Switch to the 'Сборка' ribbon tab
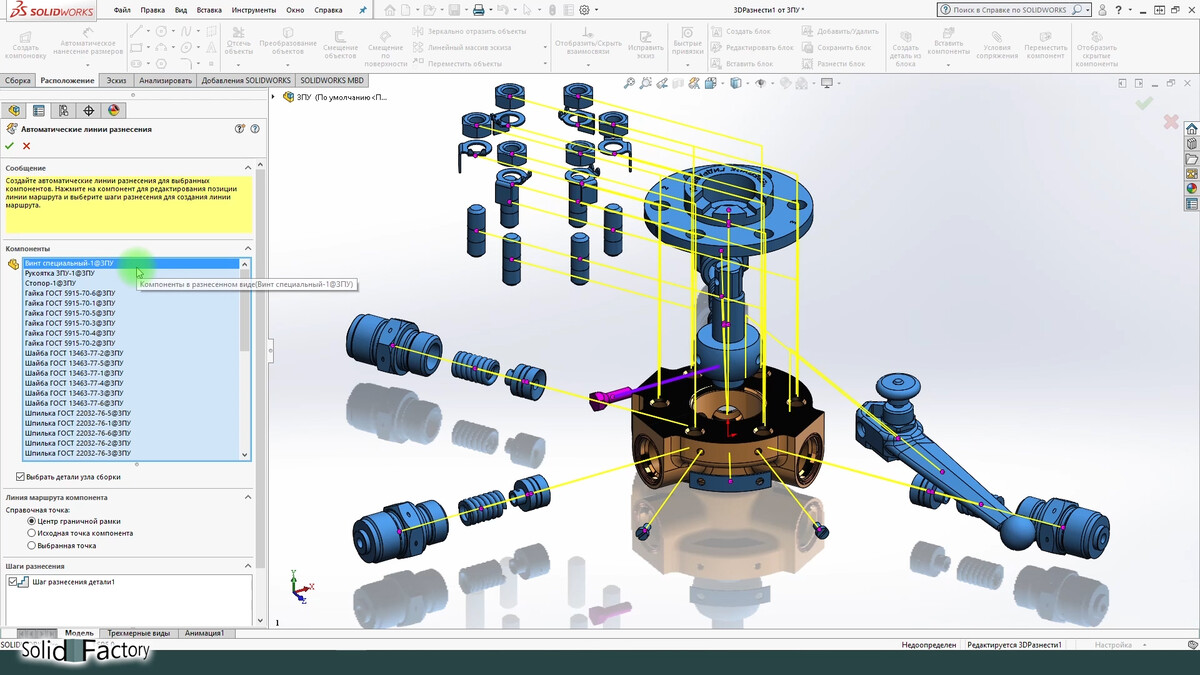The width and height of the screenshot is (1200, 675). (x=18, y=80)
